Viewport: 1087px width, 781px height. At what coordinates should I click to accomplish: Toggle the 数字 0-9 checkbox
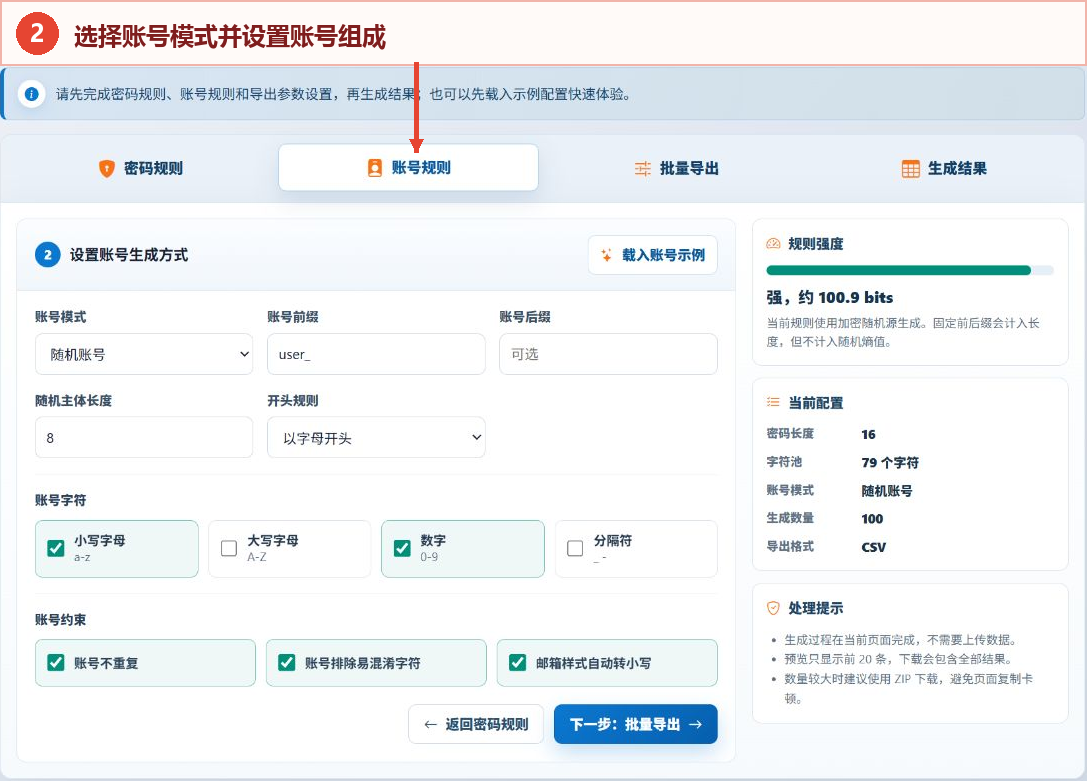(402, 548)
